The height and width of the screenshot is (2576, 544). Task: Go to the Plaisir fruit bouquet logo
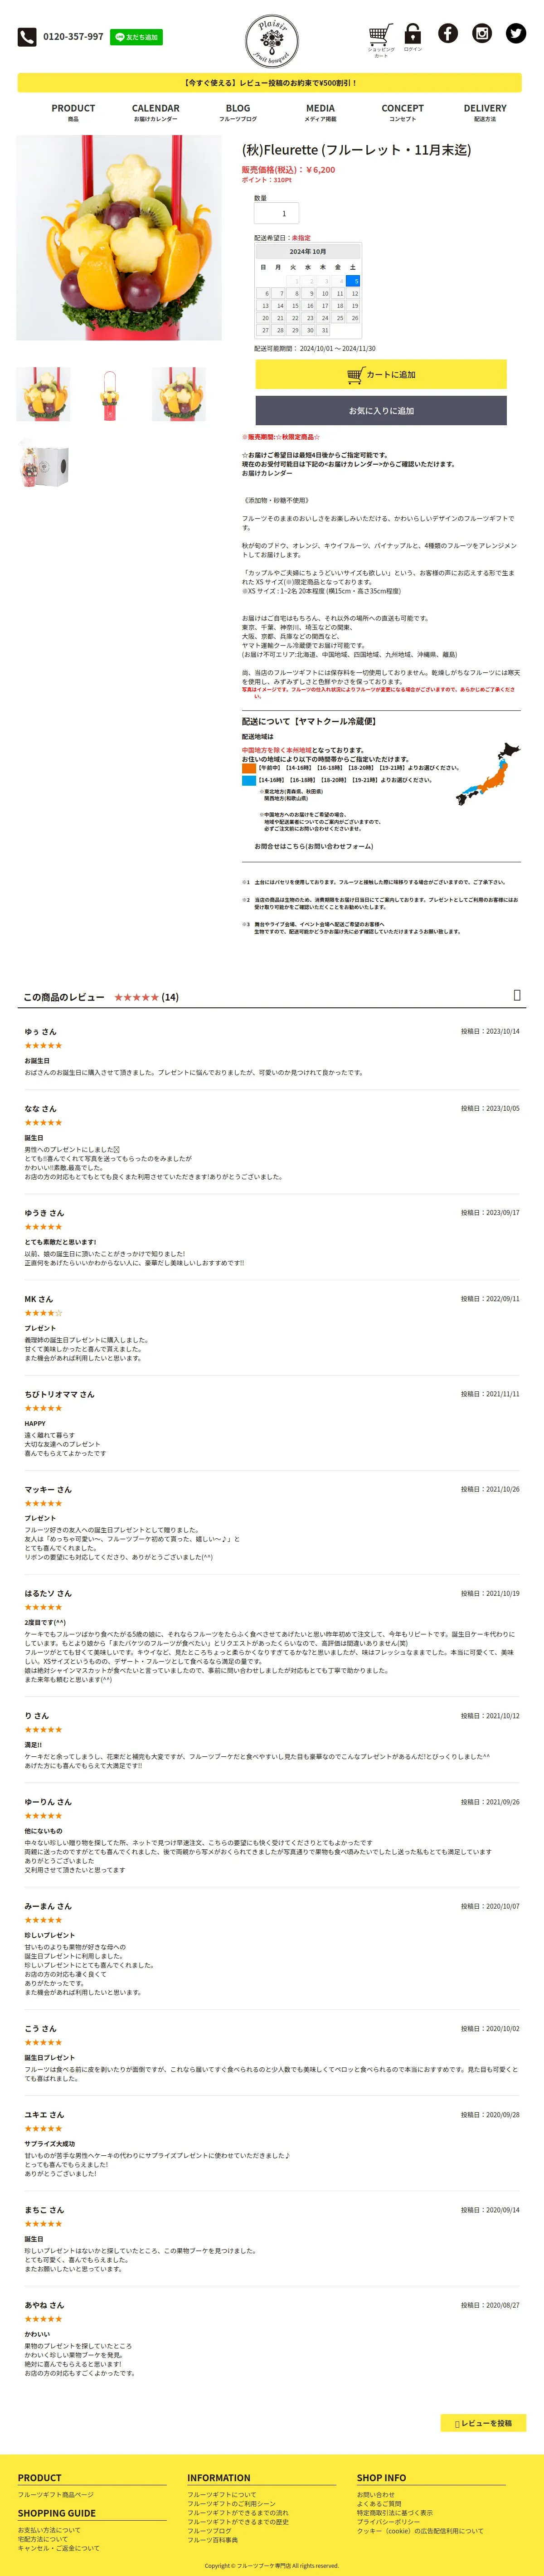click(x=272, y=41)
